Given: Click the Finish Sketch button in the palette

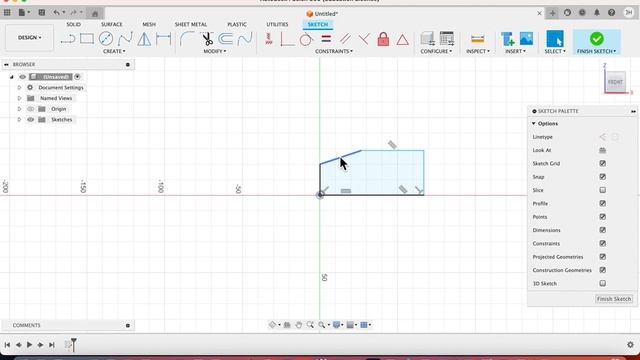Looking at the screenshot, I should click(613, 299).
